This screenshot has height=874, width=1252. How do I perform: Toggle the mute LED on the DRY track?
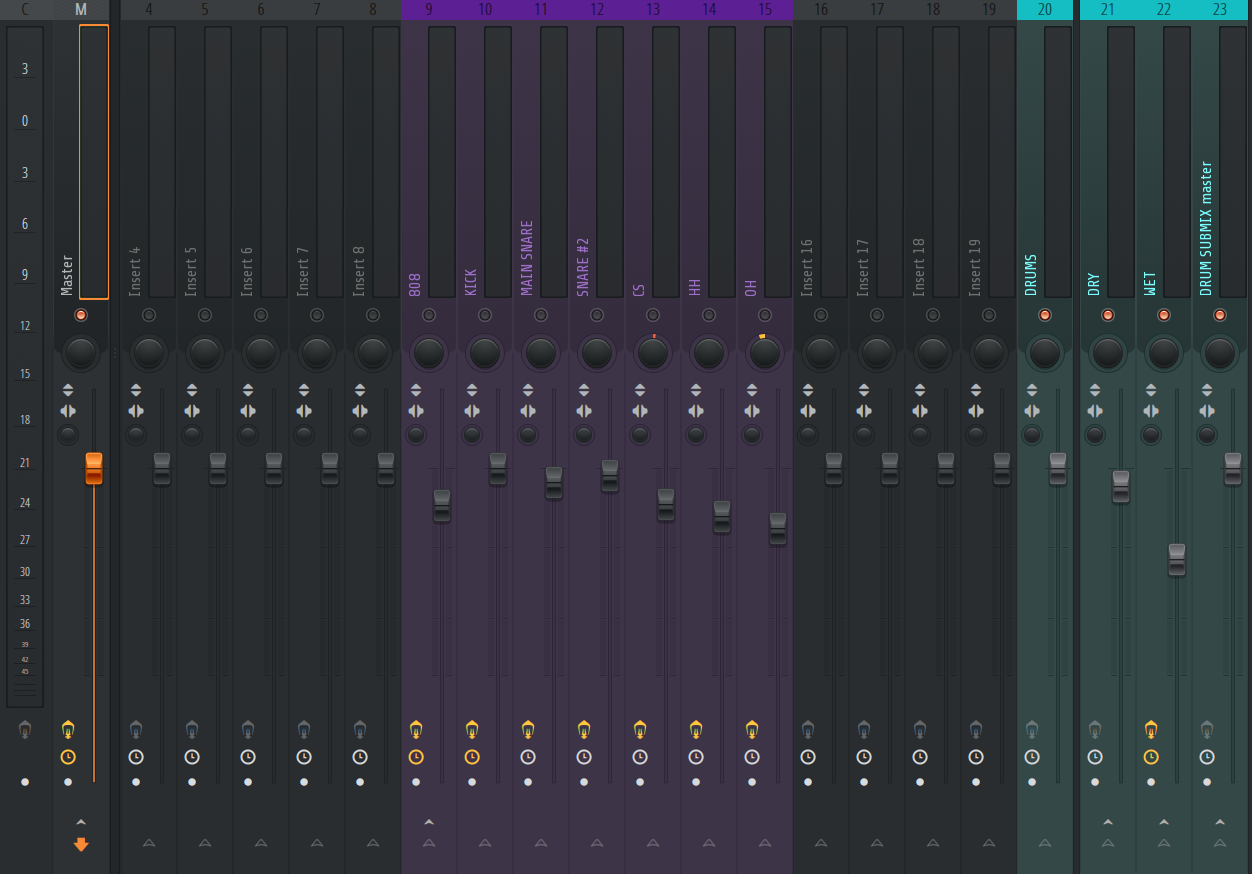[1108, 315]
